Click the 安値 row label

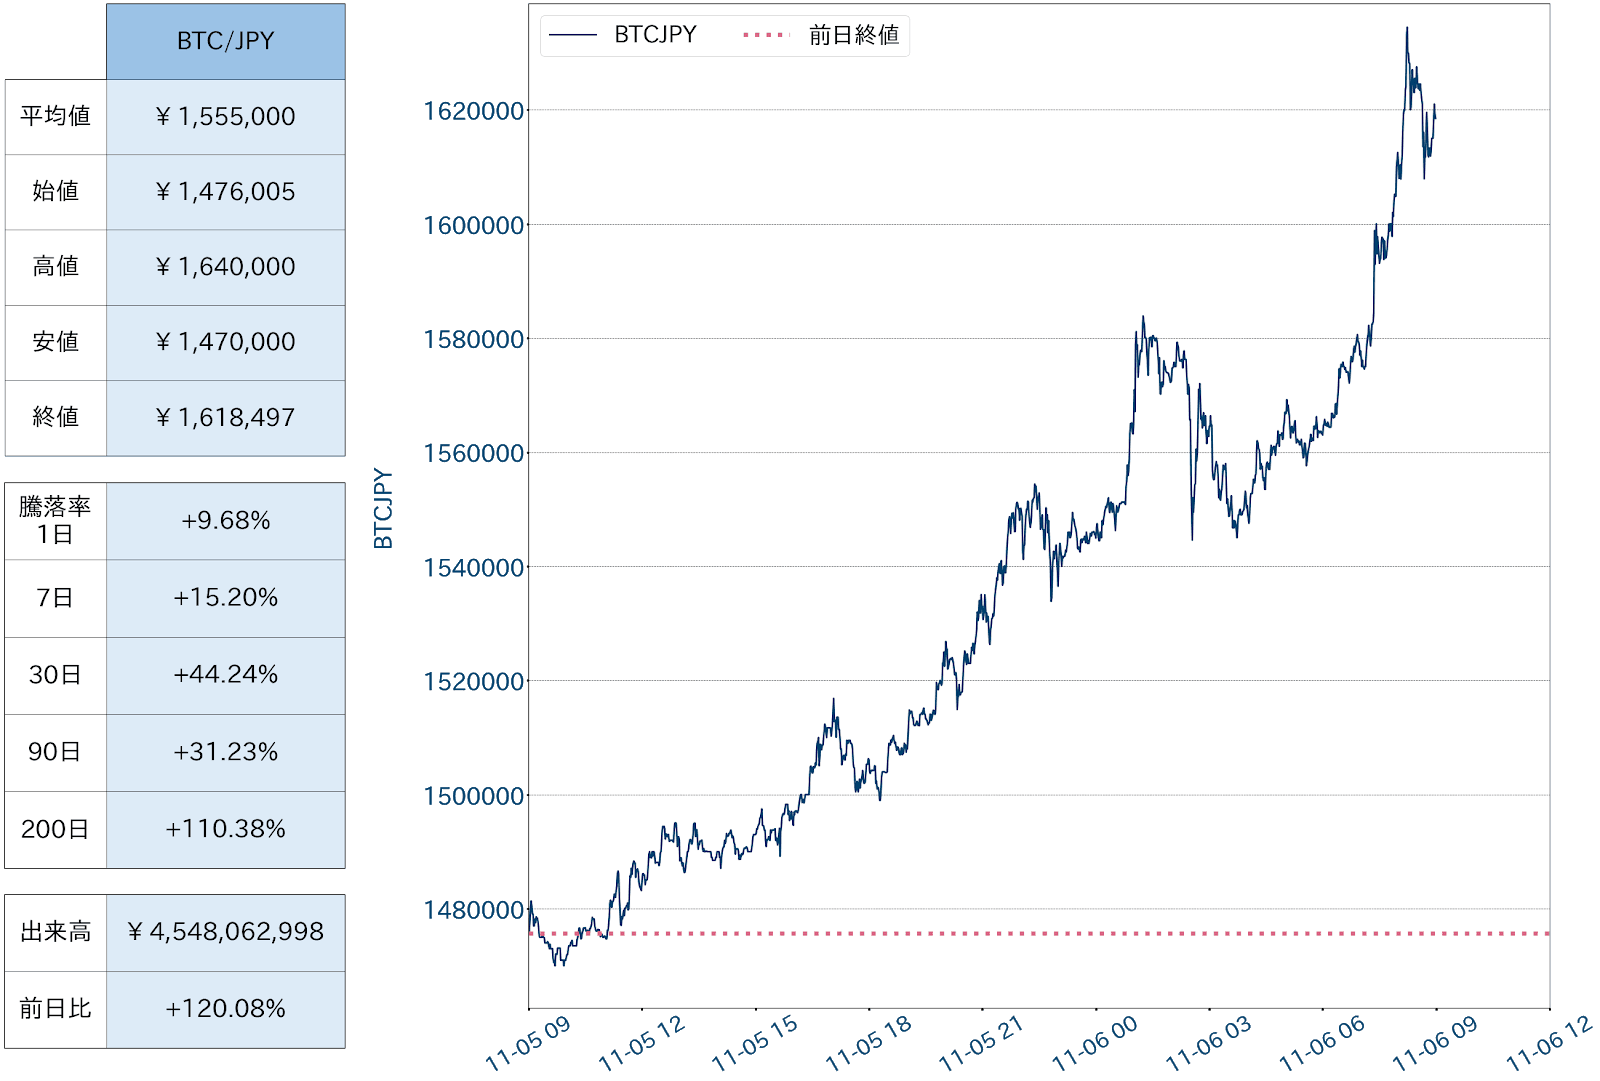pyautogui.click(x=56, y=342)
